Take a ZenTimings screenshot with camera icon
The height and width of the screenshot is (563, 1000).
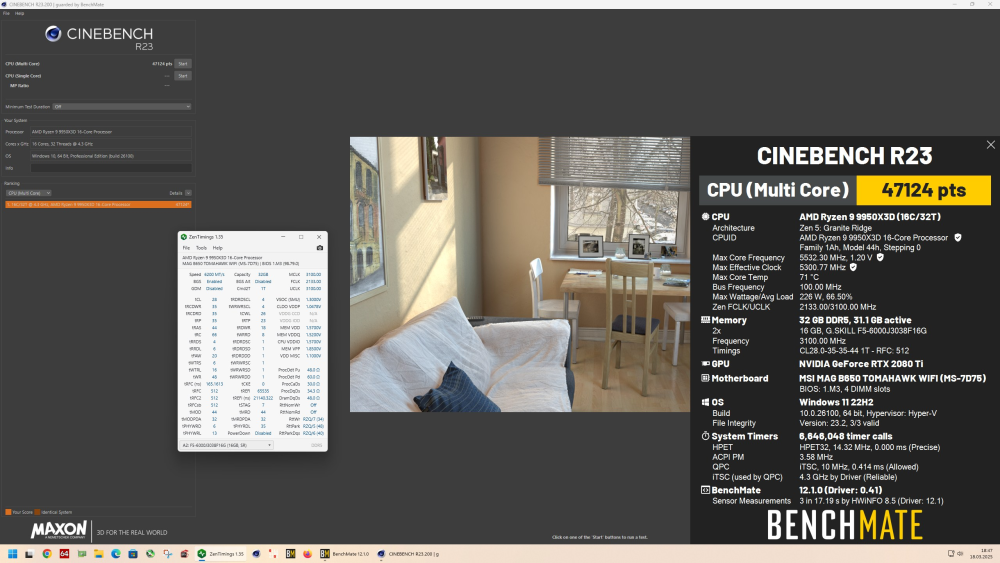pyautogui.click(x=320, y=247)
